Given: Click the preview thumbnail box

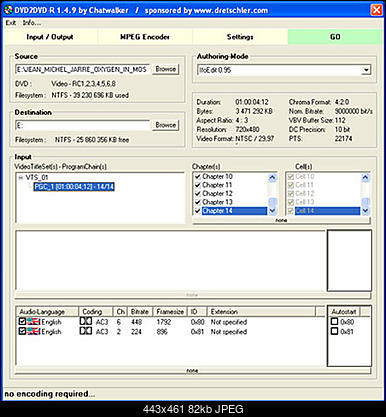Looking at the screenshot, I should pos(349,261).
